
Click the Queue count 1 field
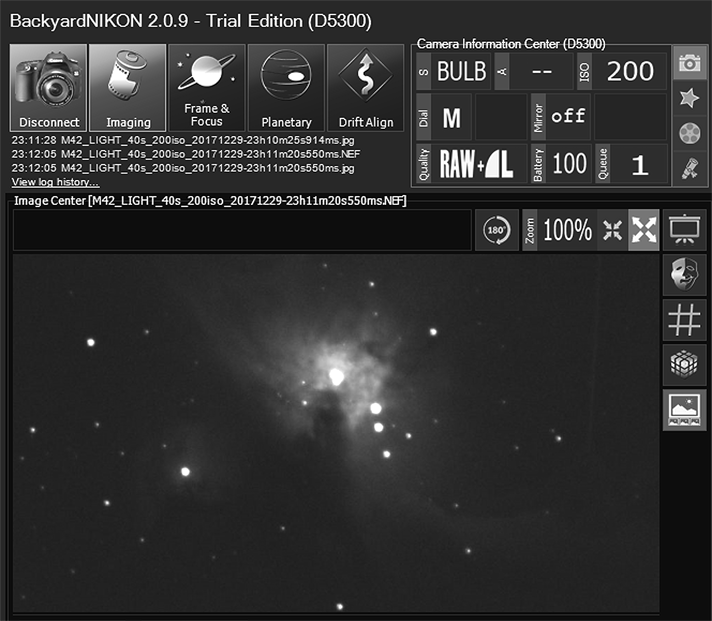[x=631, y=164]
